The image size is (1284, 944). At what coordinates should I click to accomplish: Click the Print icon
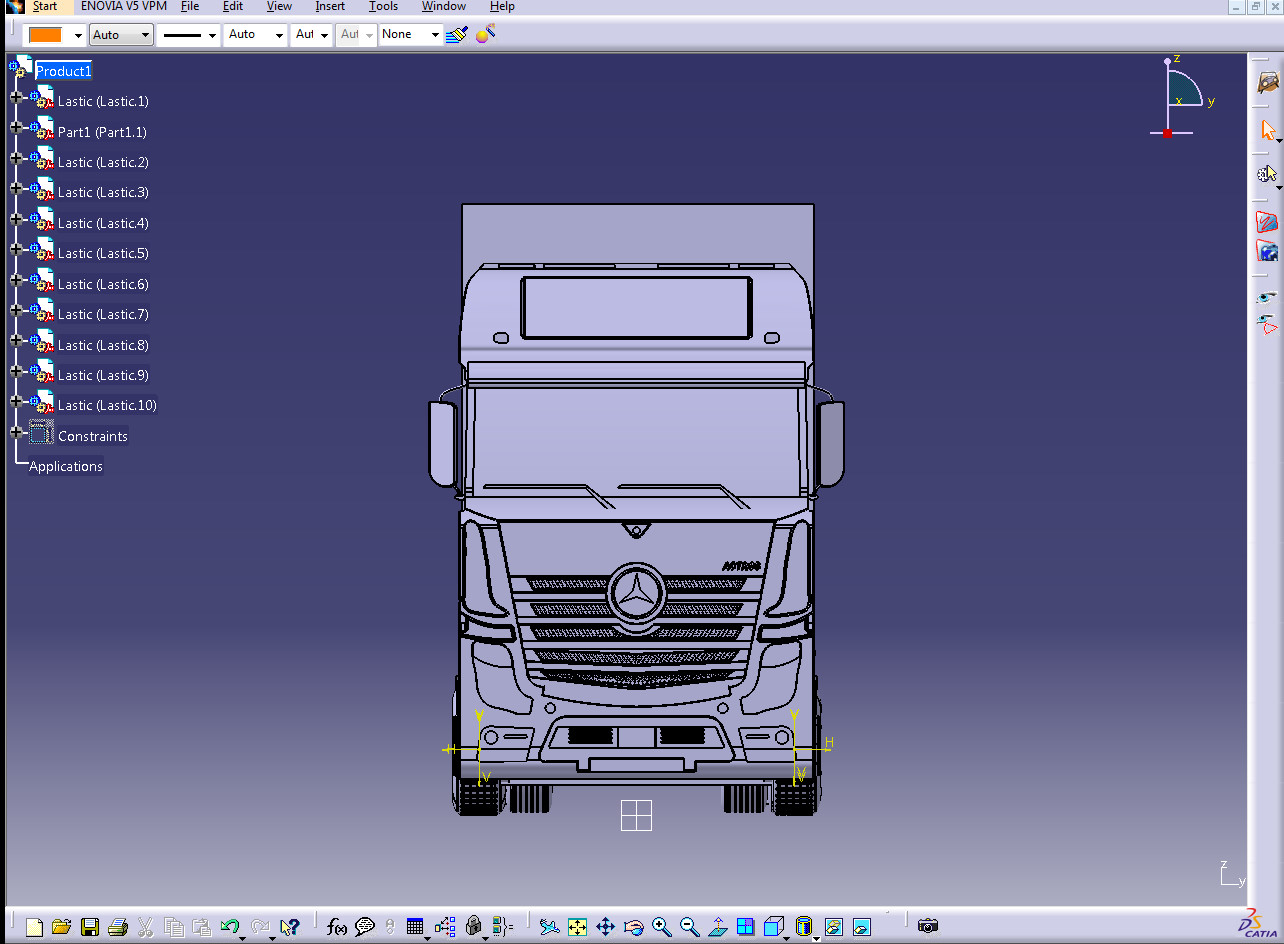(x=118, y=927)
